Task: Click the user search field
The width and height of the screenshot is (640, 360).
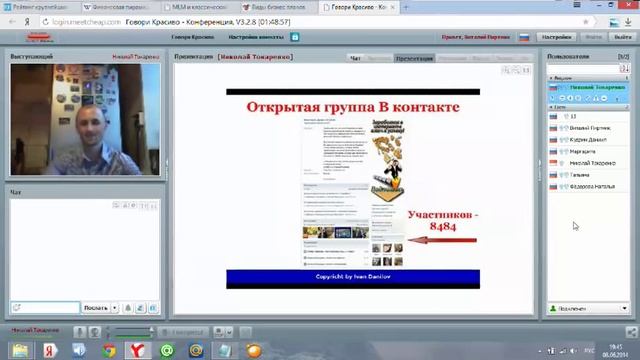Action: [583, 69]
